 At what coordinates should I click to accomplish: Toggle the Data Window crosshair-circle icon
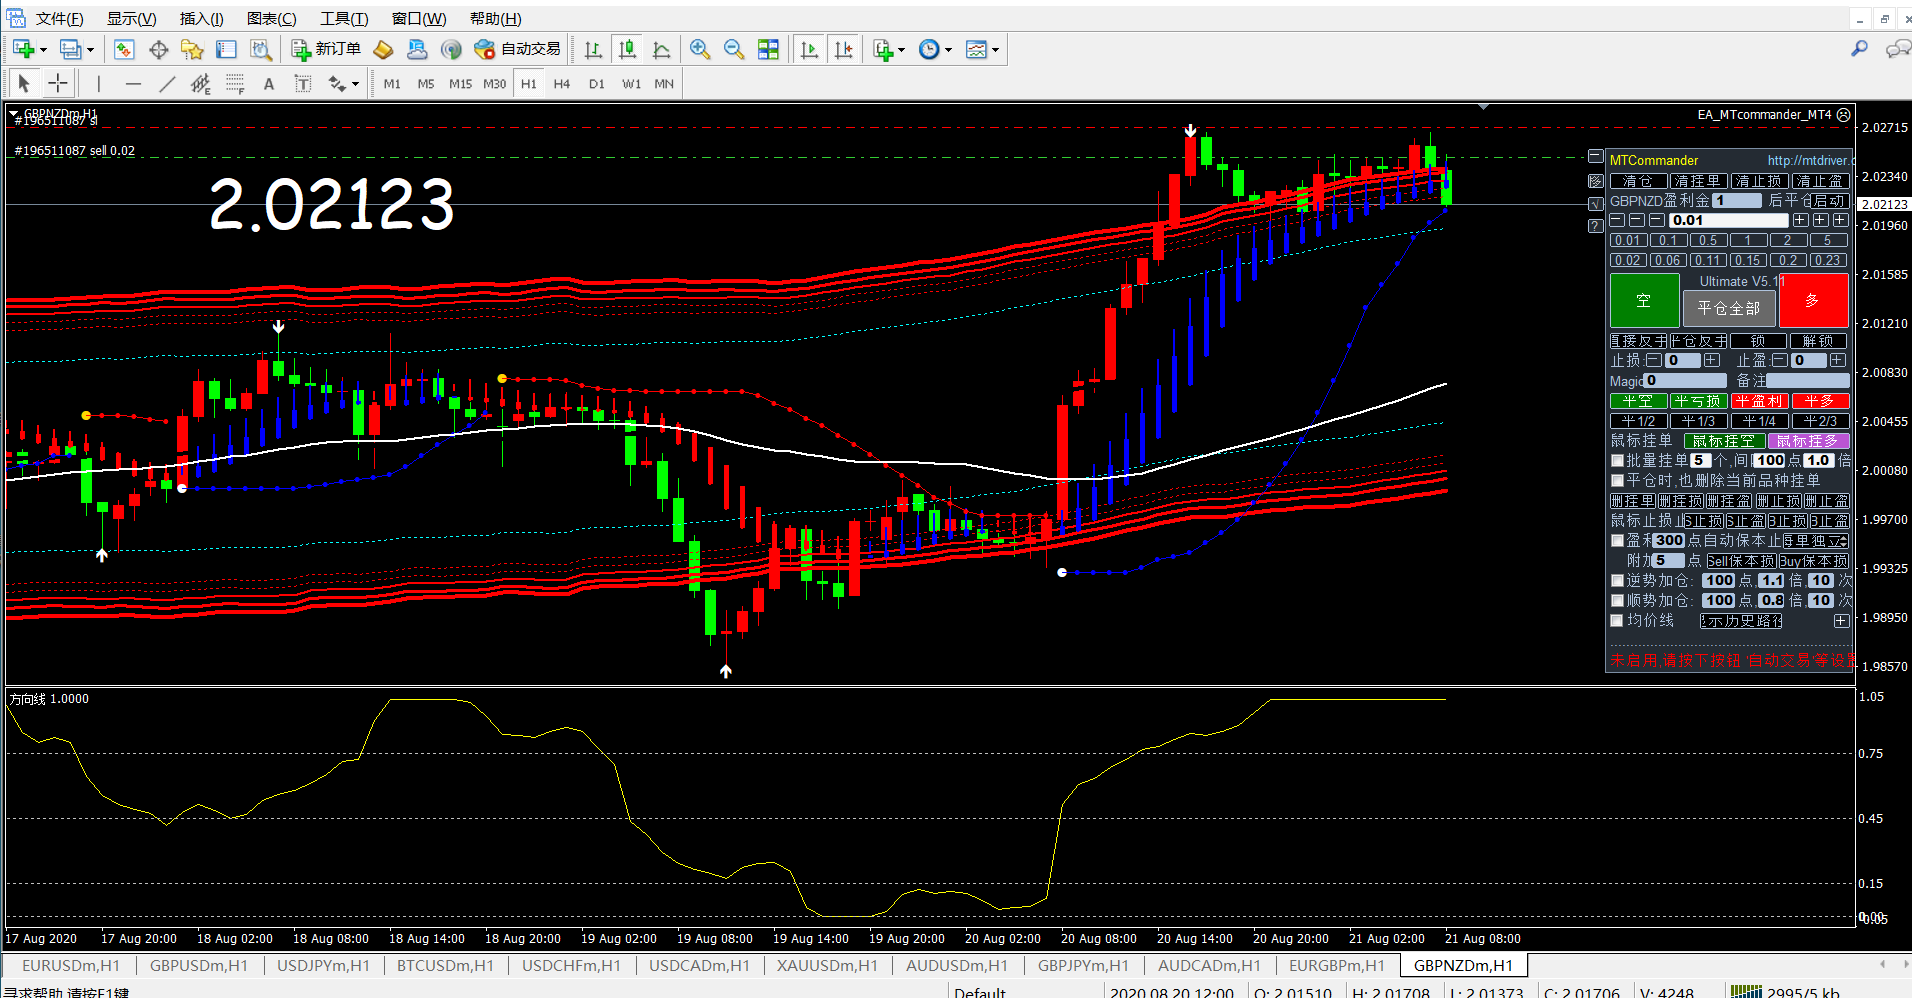coord(158,49)
